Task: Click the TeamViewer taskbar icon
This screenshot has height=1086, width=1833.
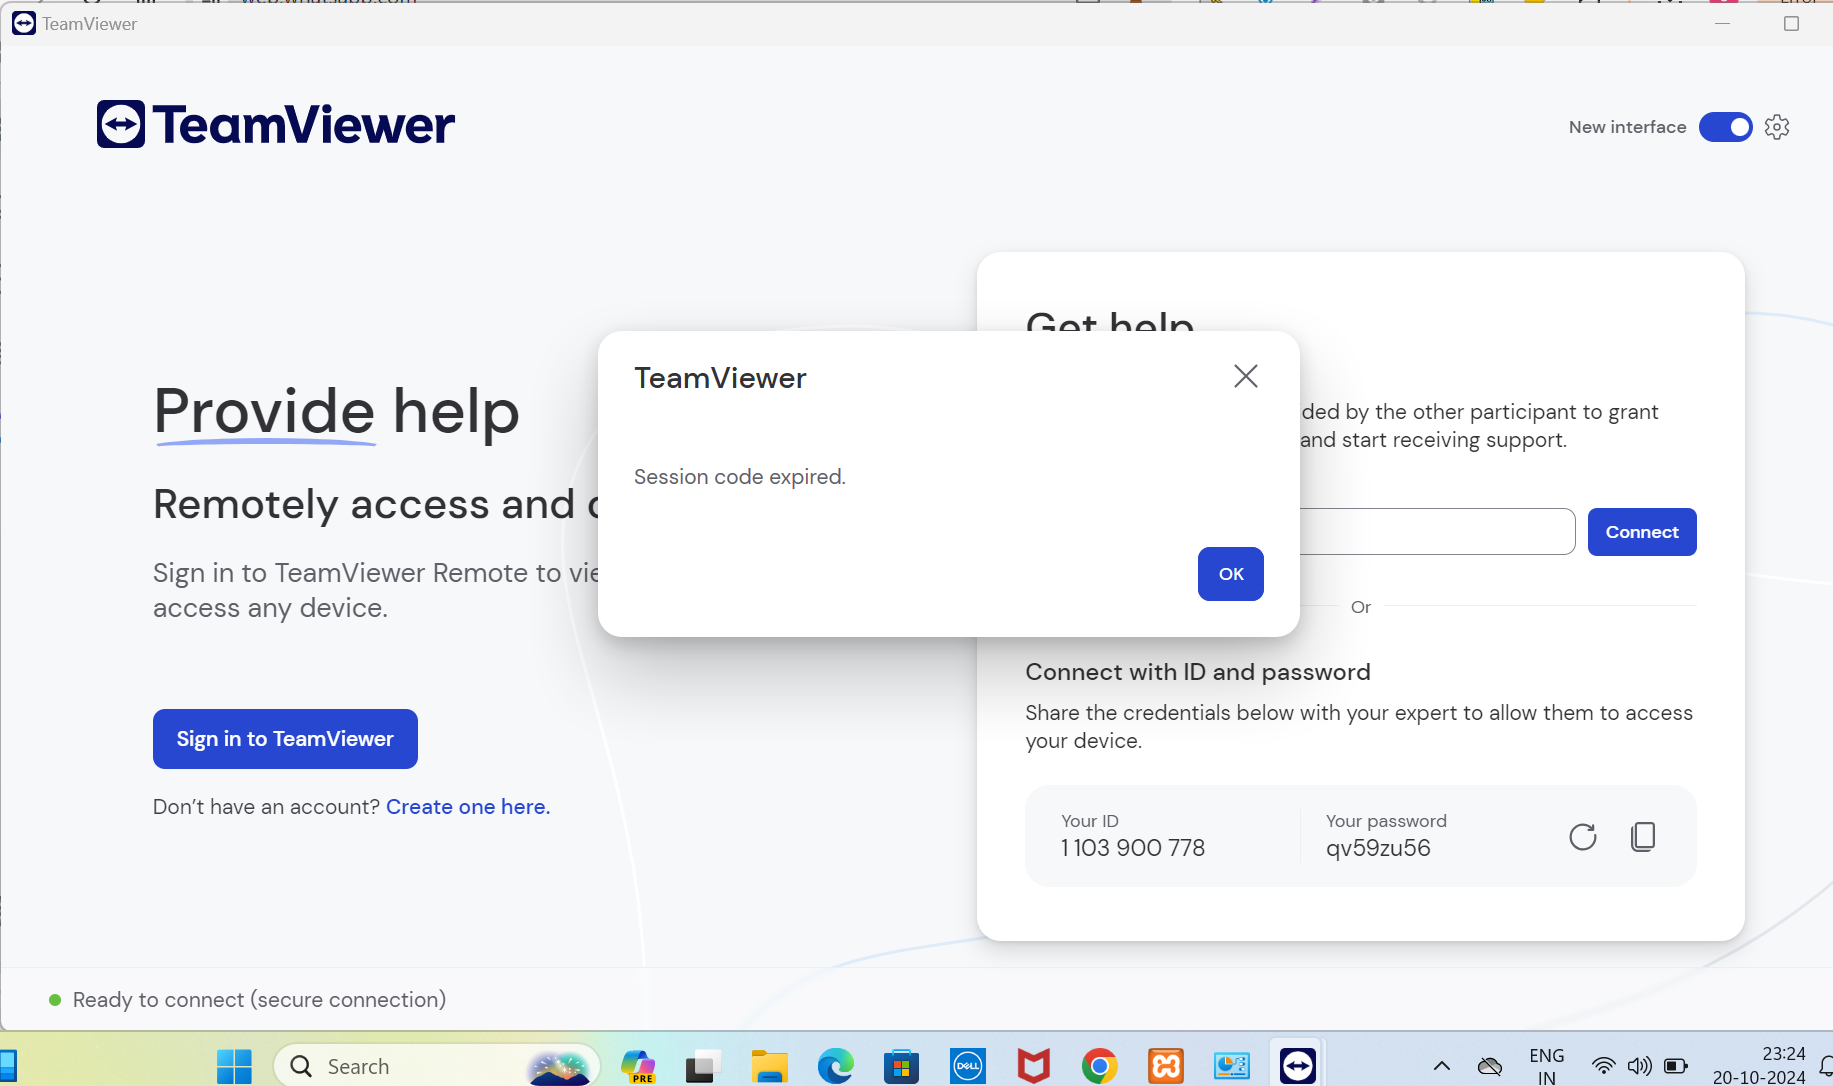Action: [x=1298, y=1066]
